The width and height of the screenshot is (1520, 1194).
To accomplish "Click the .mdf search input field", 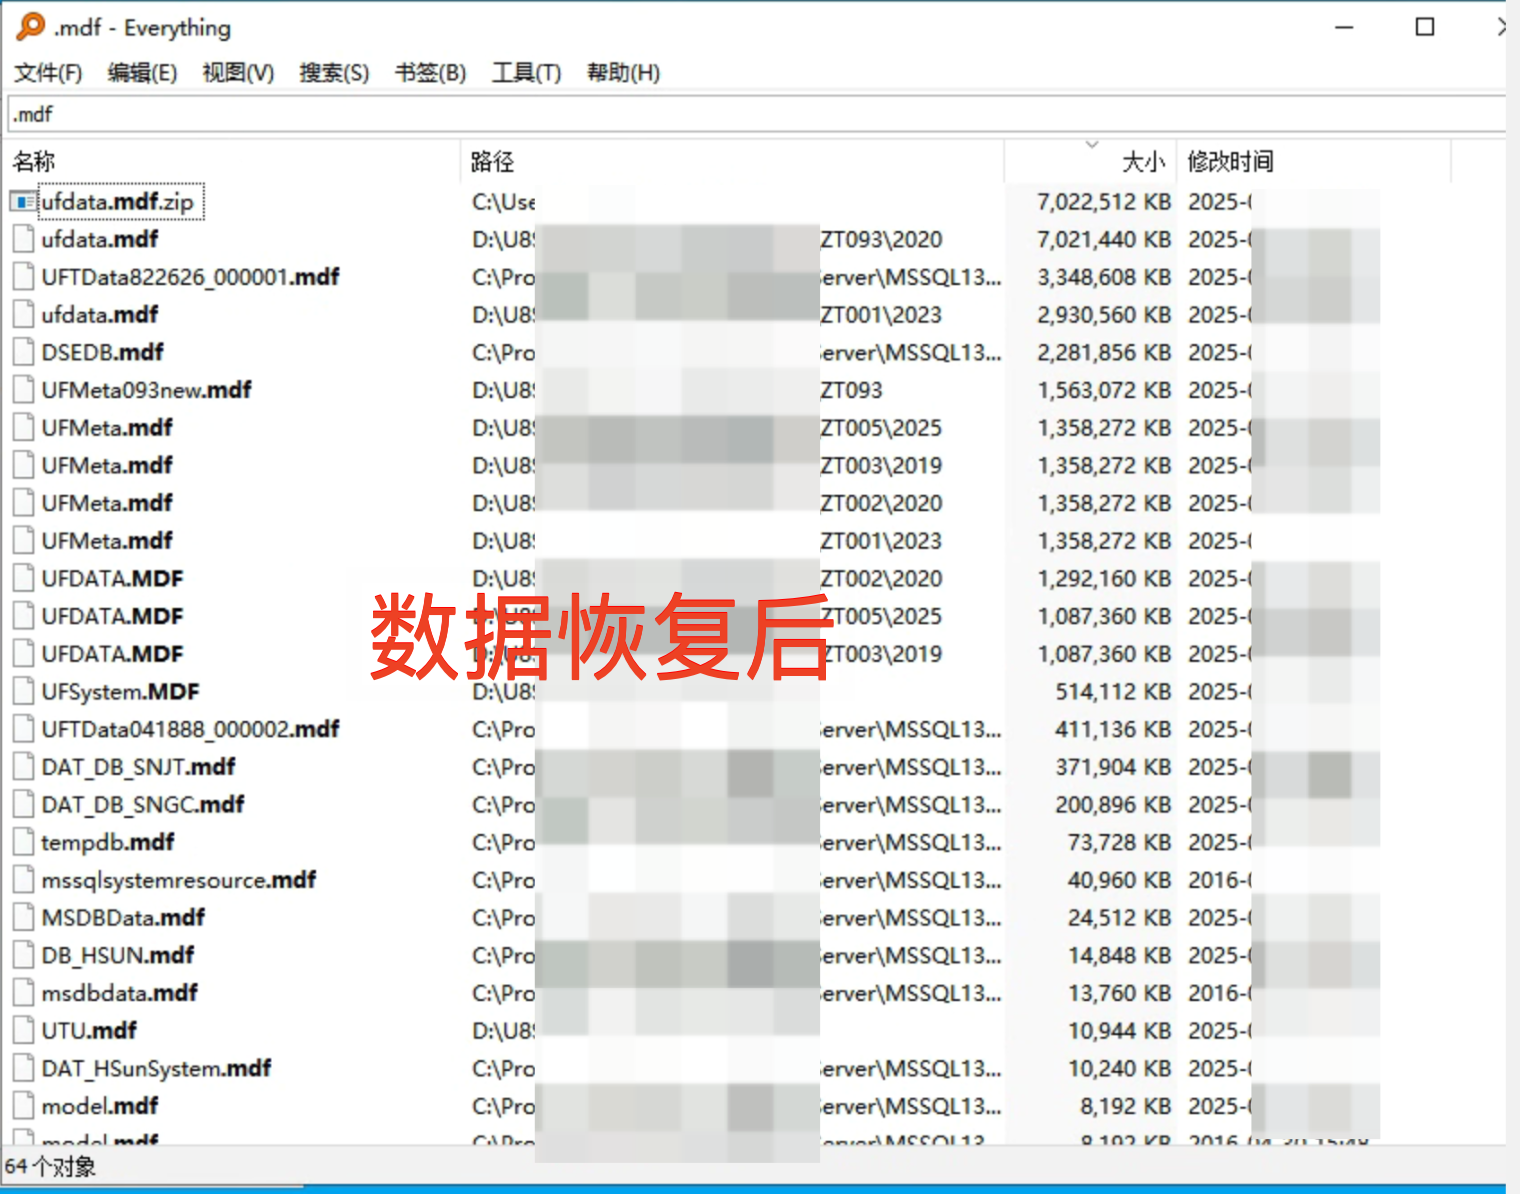I will point(756,114).
